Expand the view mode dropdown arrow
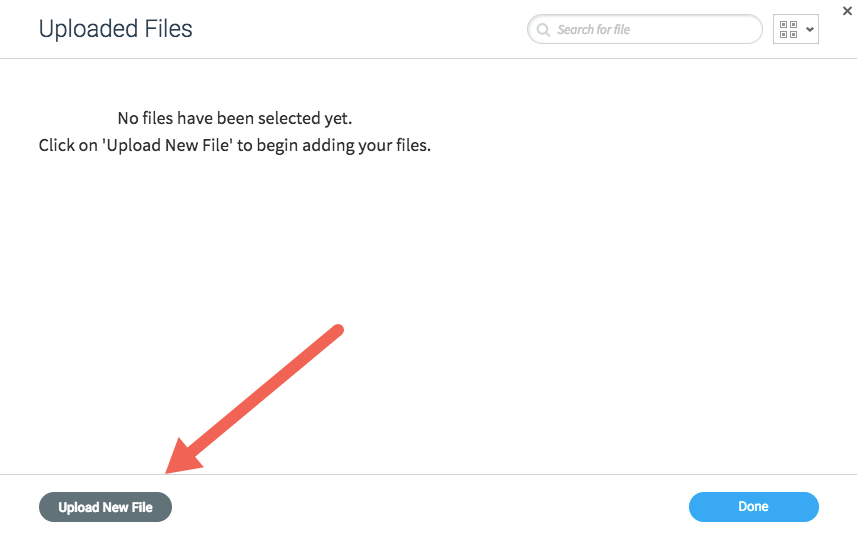857x538 pixels. tap(810, 30)
